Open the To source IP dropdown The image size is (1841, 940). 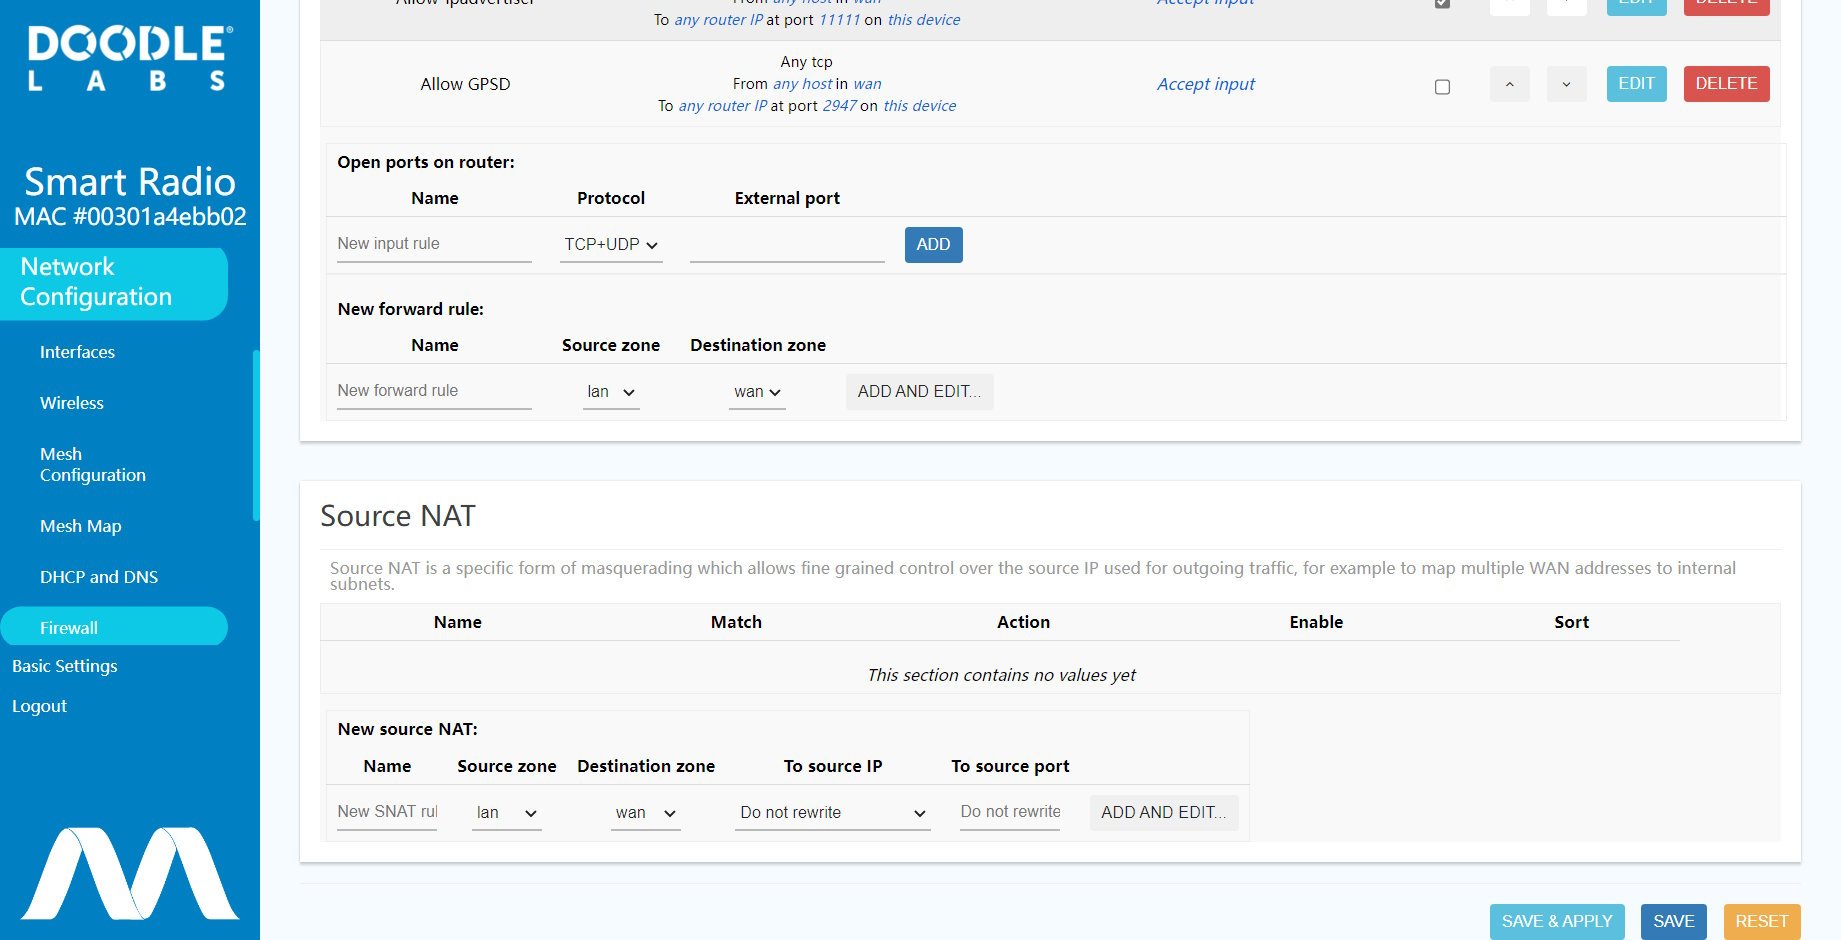(x=833, y=813)
